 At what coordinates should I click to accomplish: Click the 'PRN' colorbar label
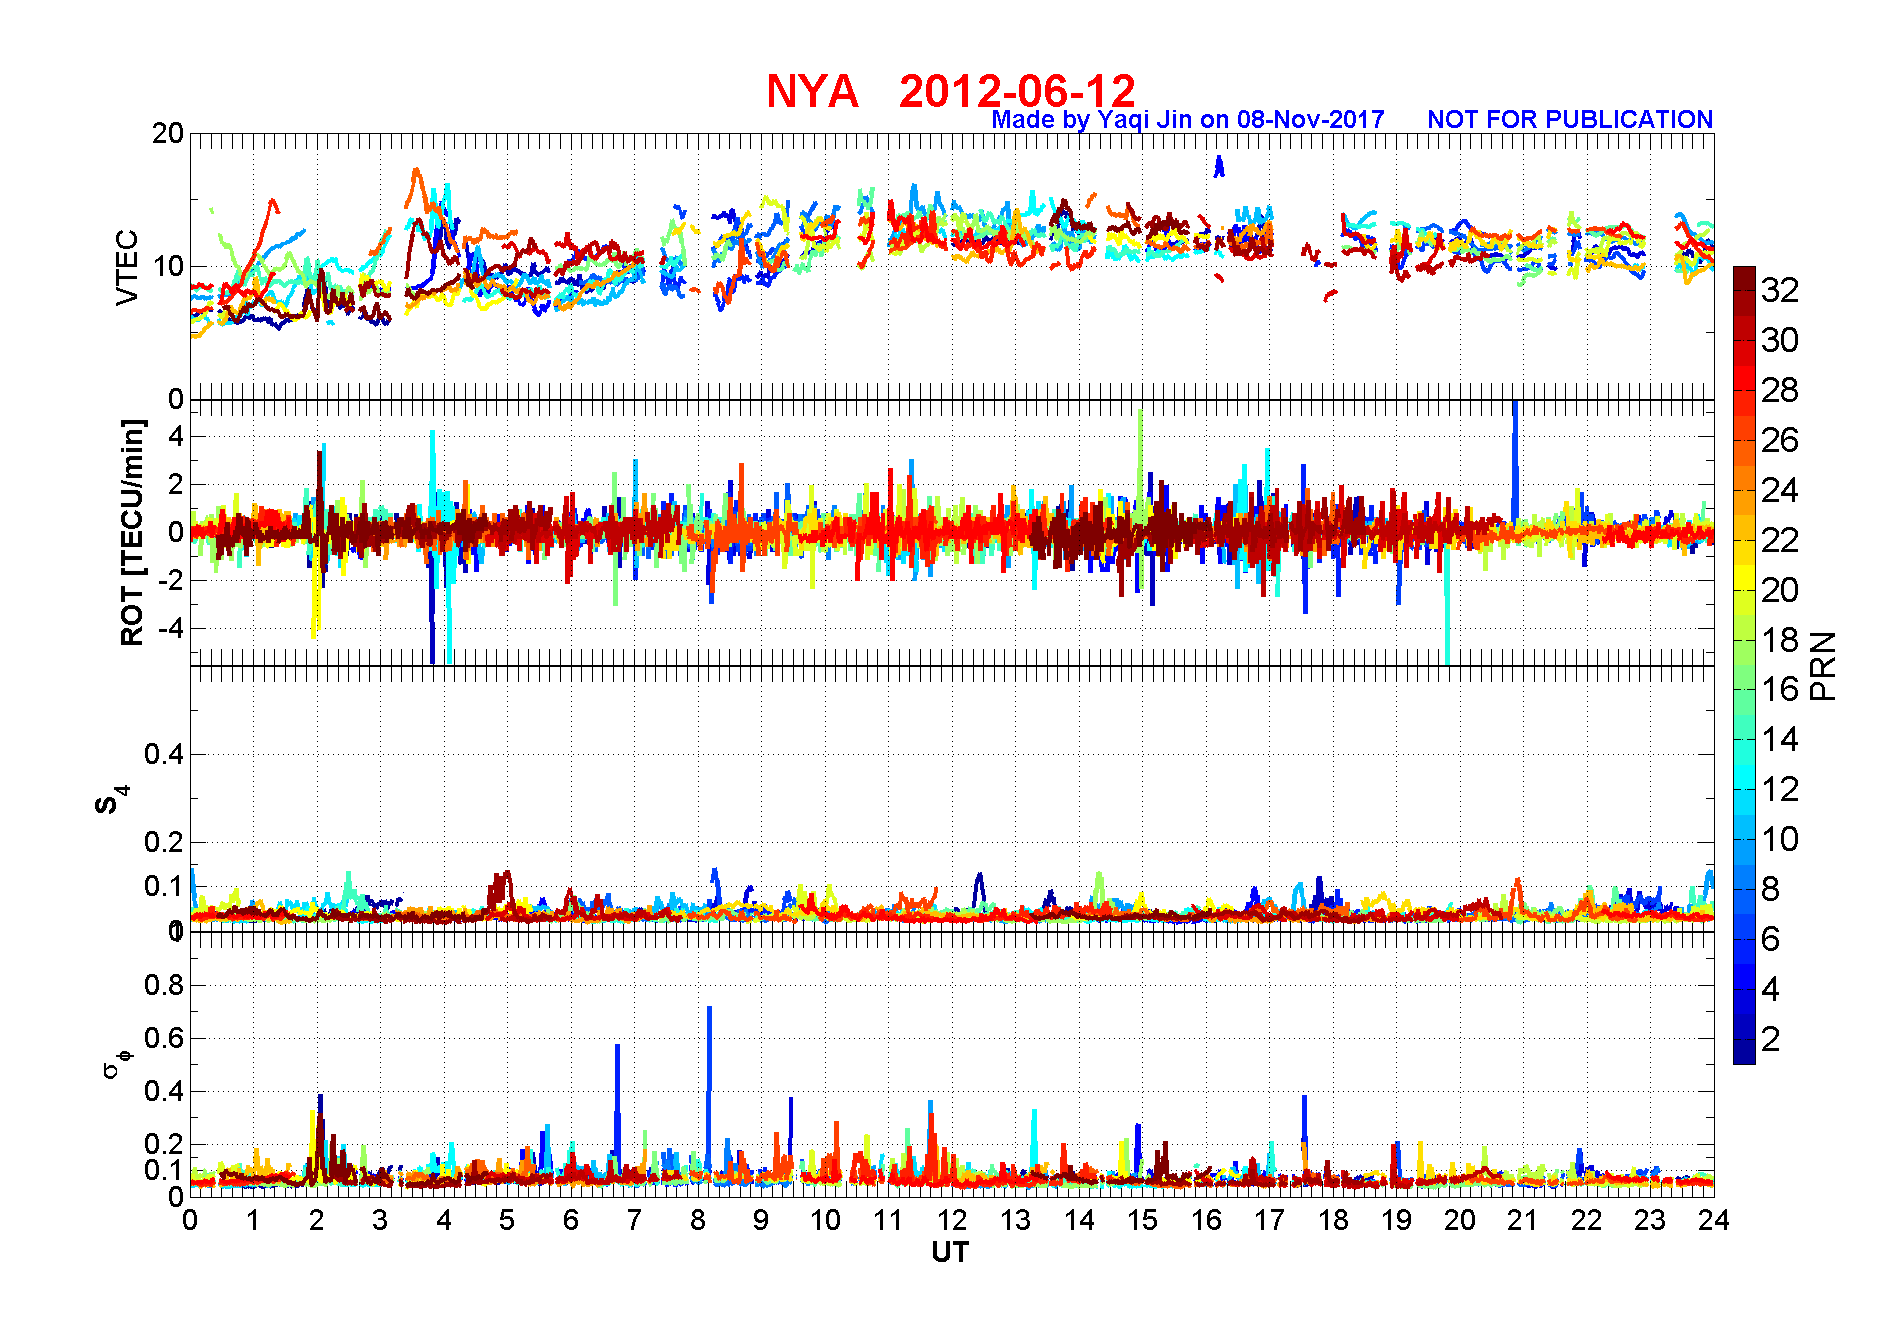coord(1823,666)
